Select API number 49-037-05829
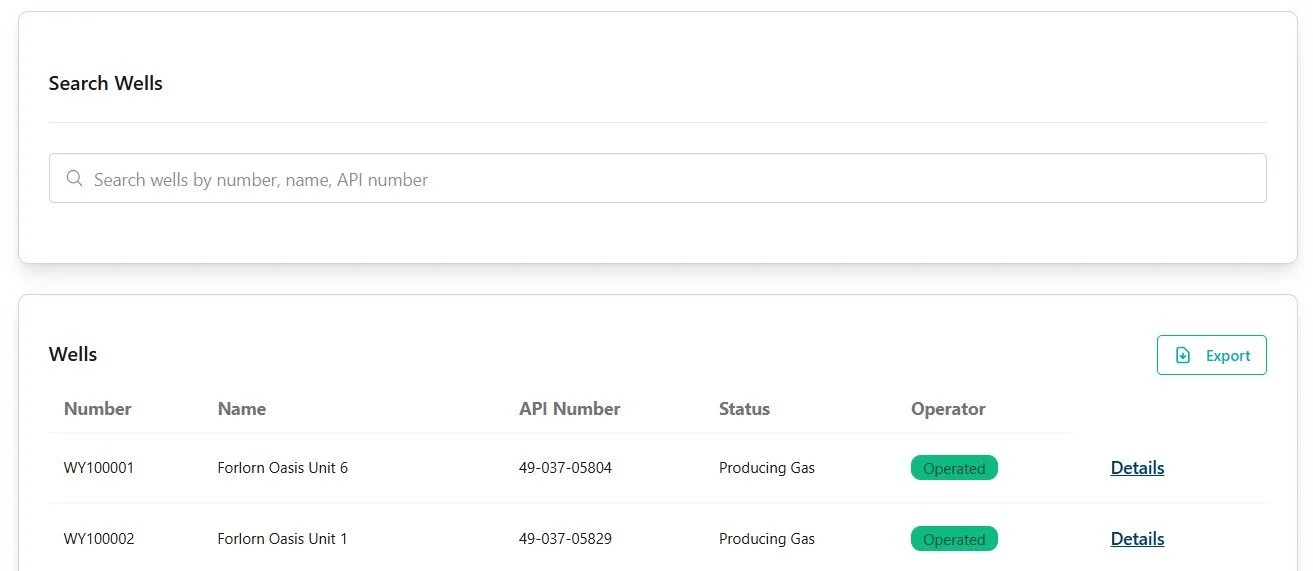 click(x=565, y=539)
